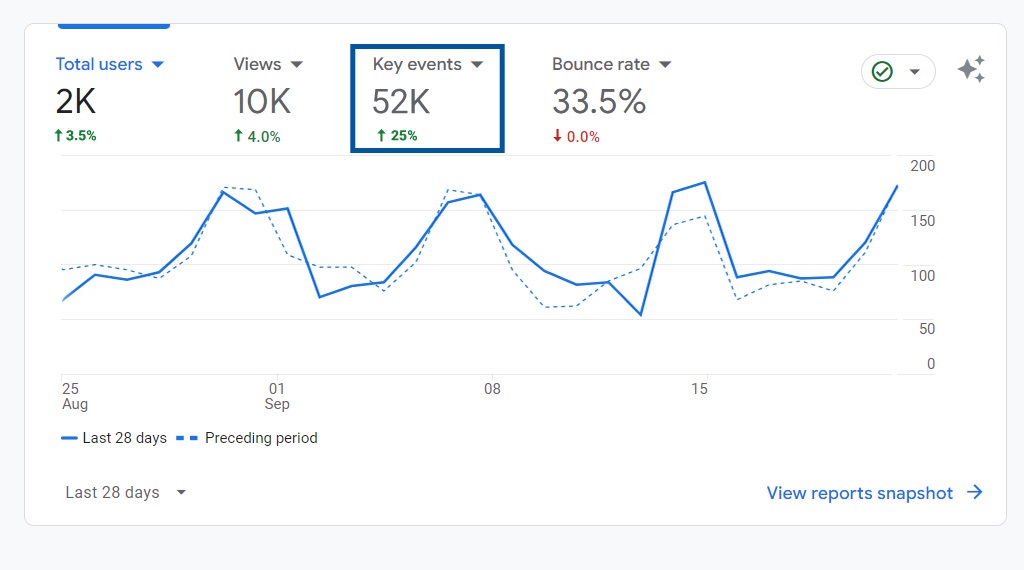The height and width of the screenshot is (570, 1024).
Task: Select the 2K Total users value
Action: [x=76, y=101]
